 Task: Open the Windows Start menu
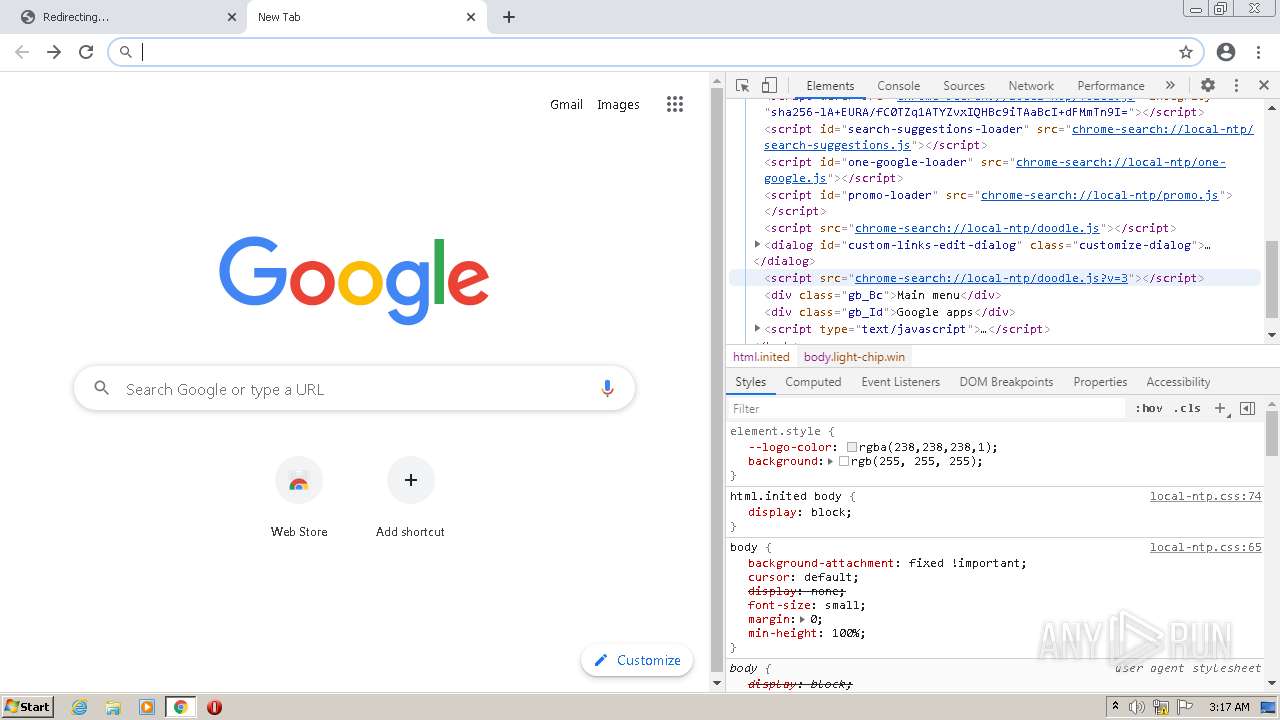pos(28,706)
